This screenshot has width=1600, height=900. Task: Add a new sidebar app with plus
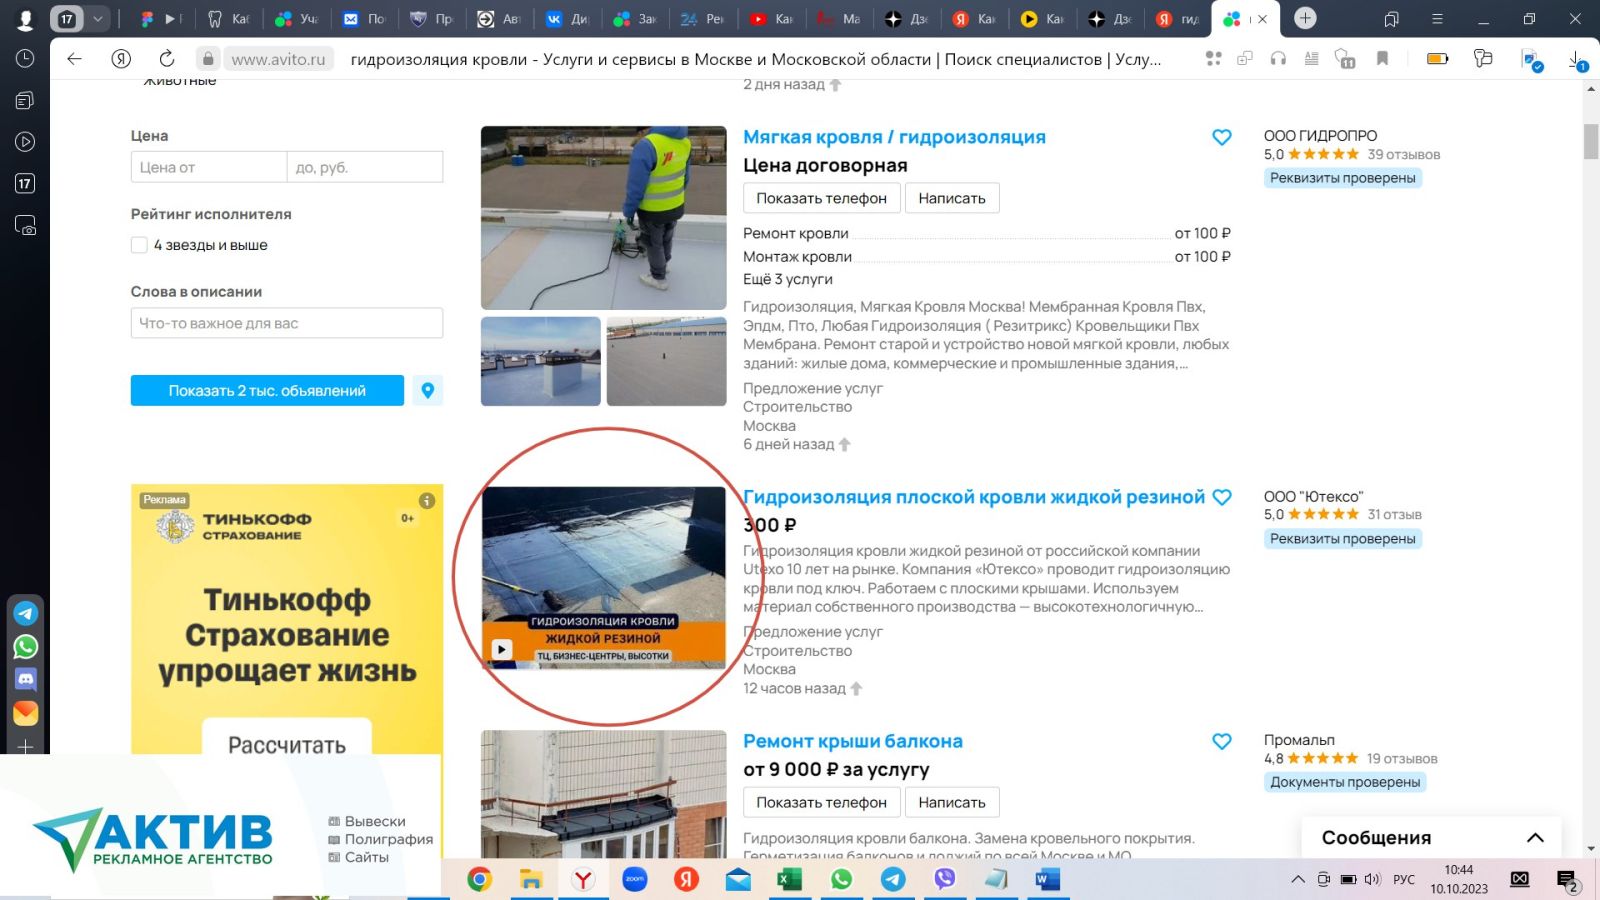(25, 747)
